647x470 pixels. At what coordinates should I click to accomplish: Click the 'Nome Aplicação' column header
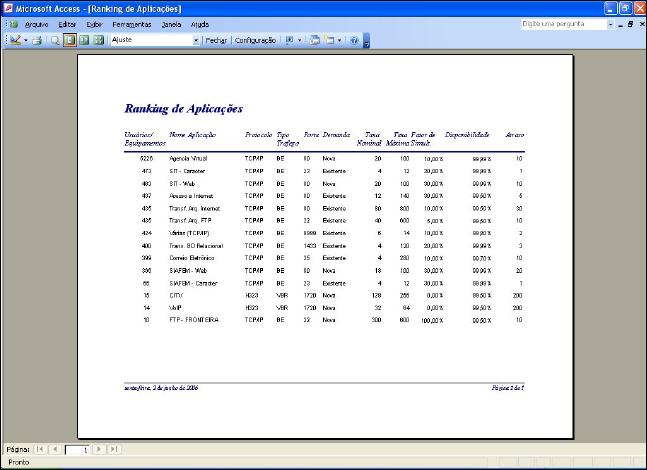click(192, 135)
